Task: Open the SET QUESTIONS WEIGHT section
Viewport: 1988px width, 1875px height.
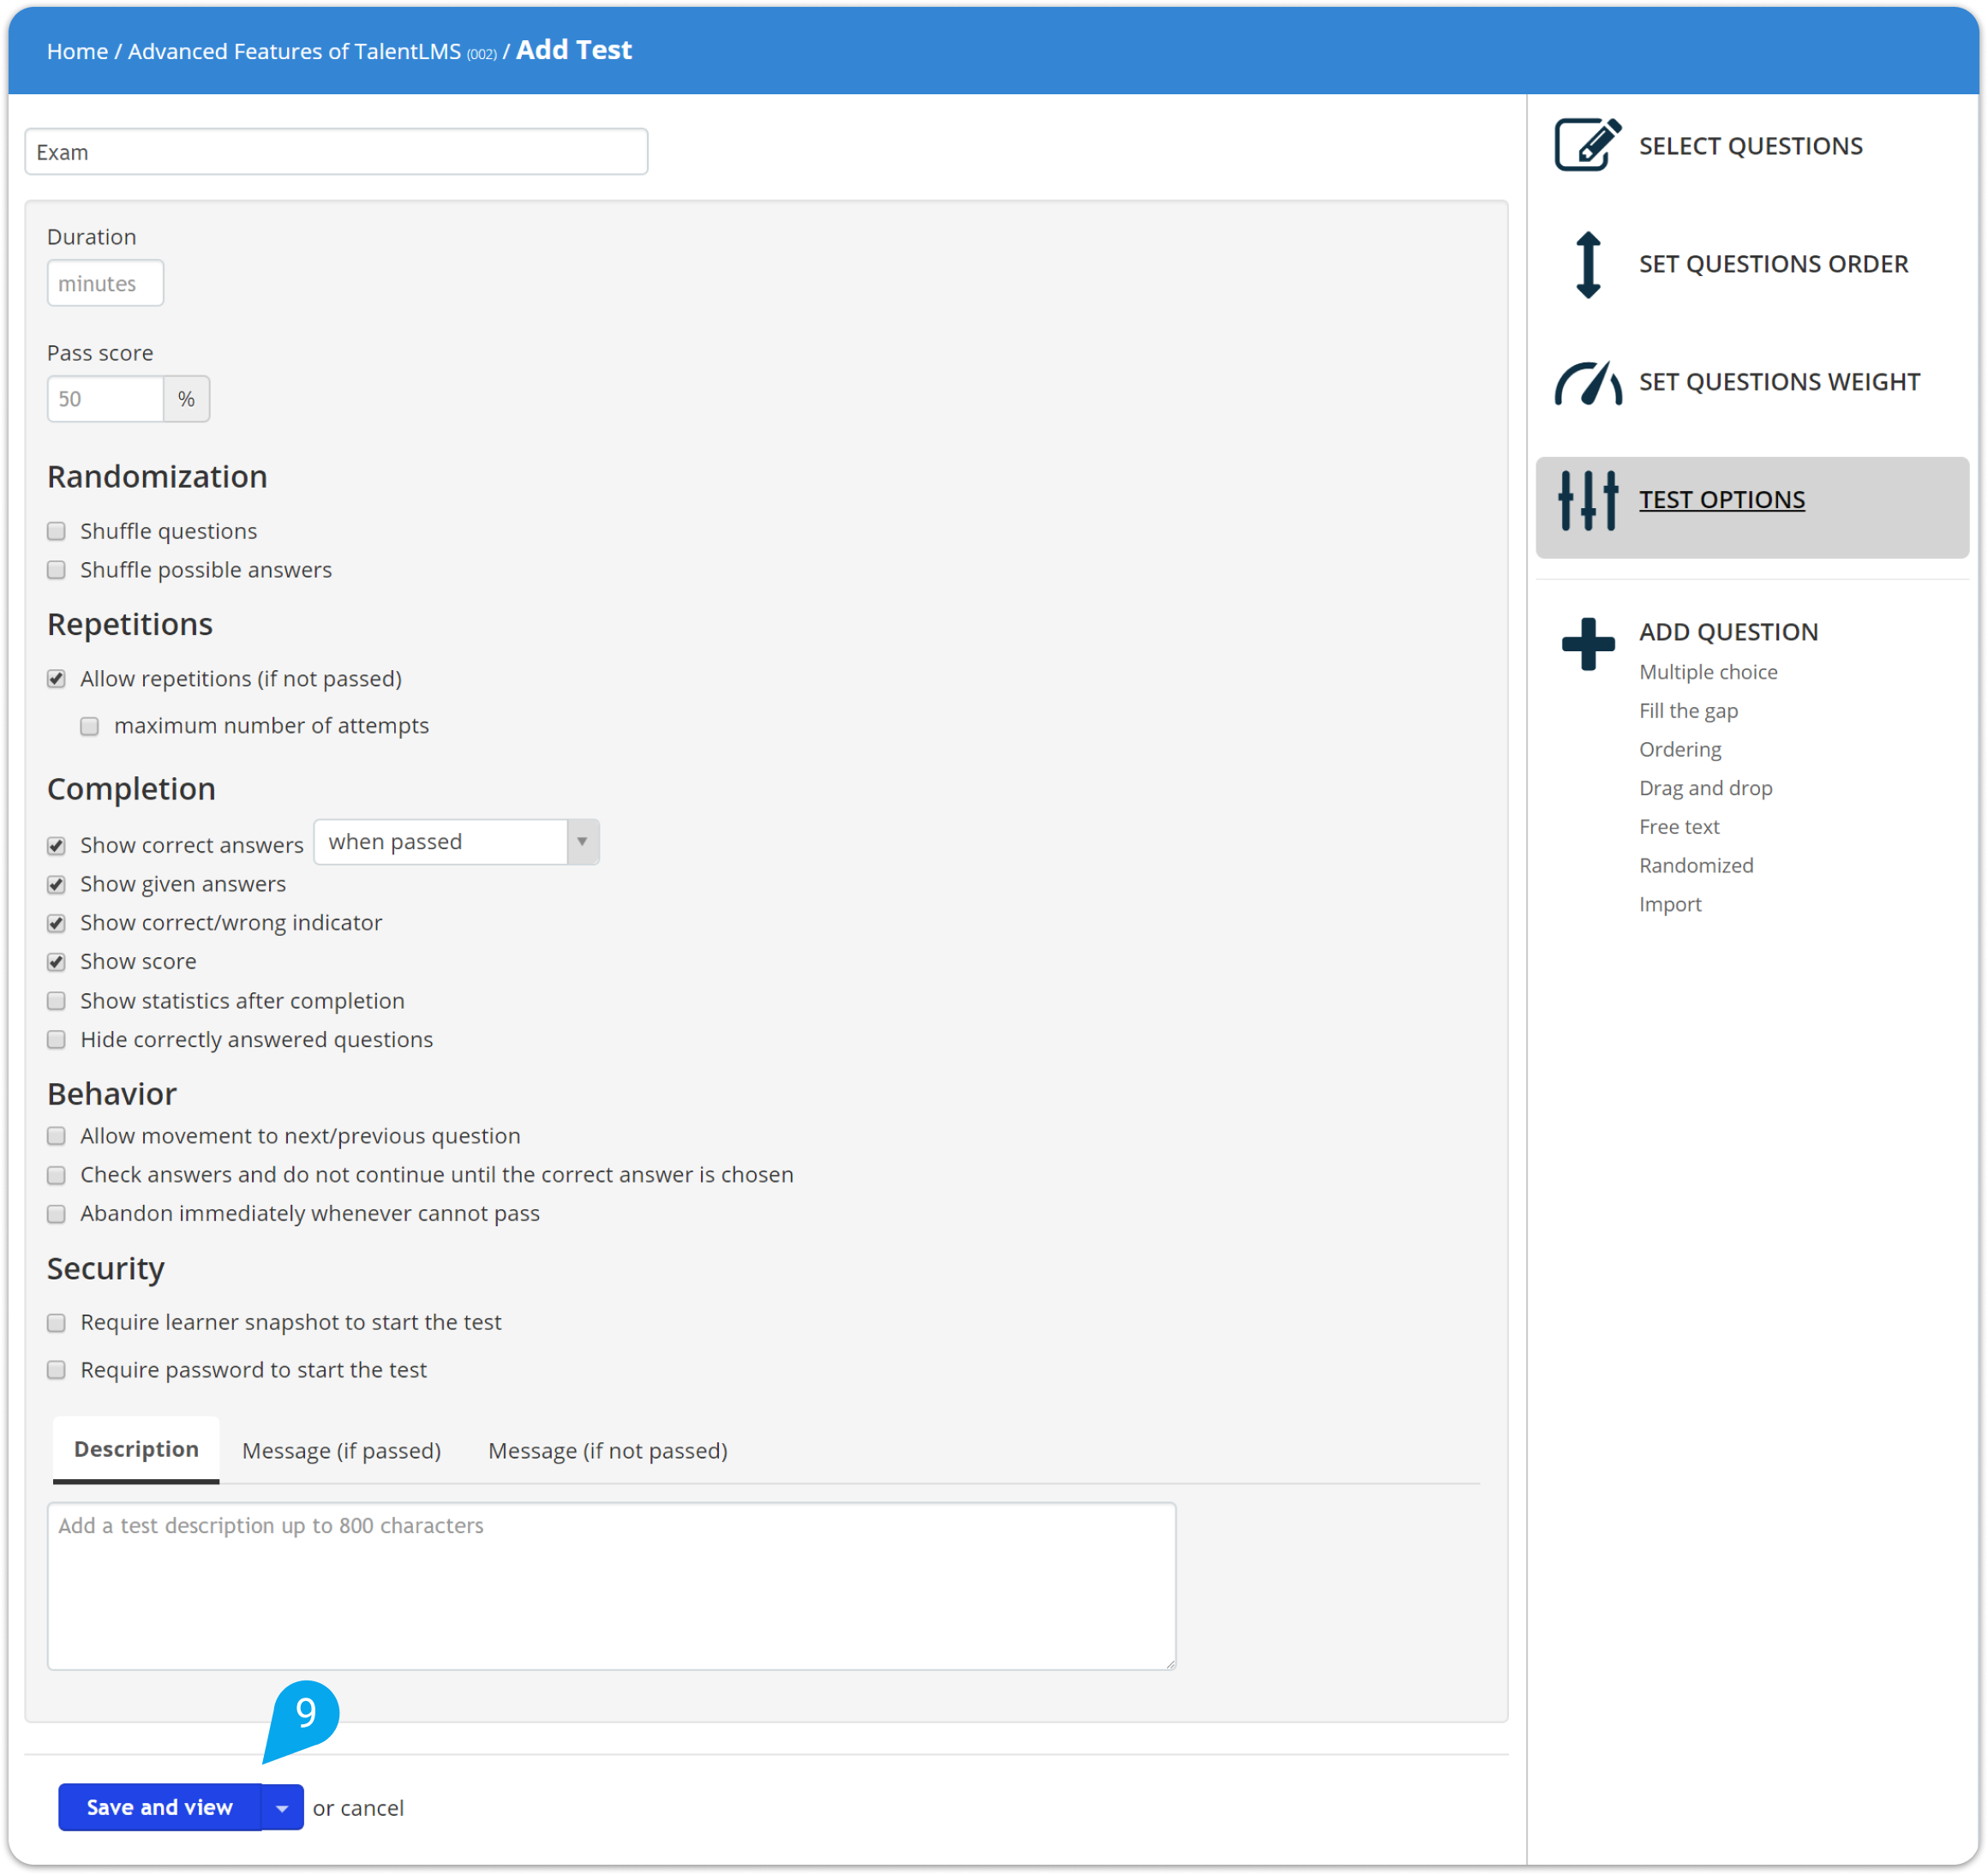Action: pyautogui.click(x=1779, y=382)
